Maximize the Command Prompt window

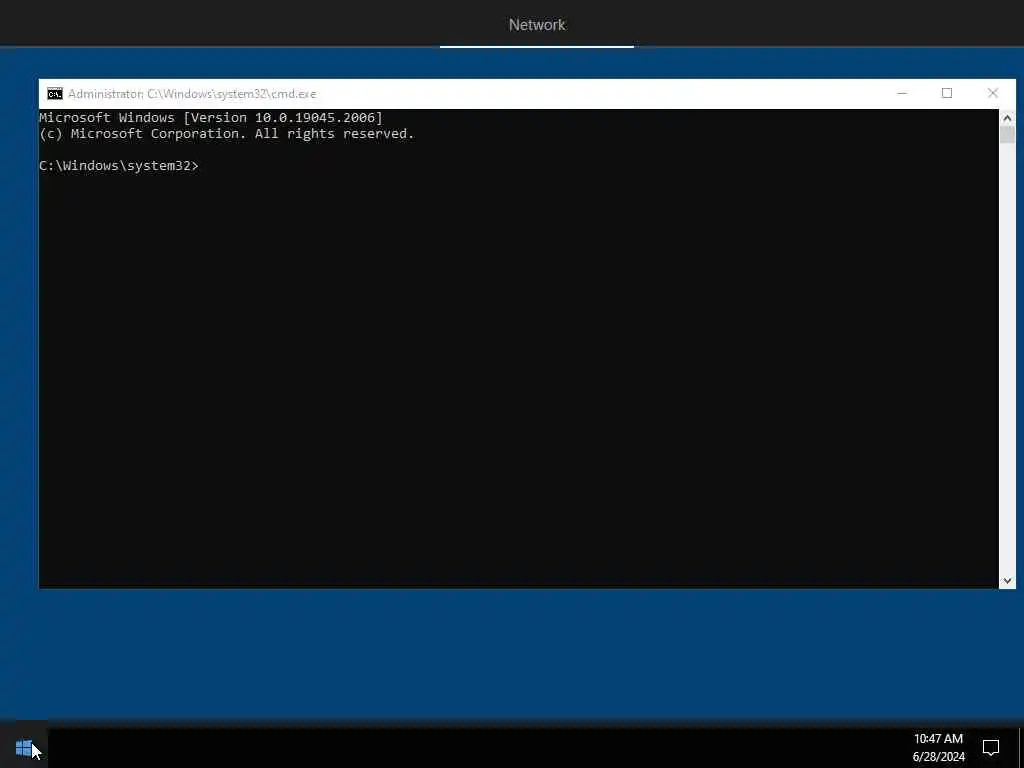click(x=947, y=93)
